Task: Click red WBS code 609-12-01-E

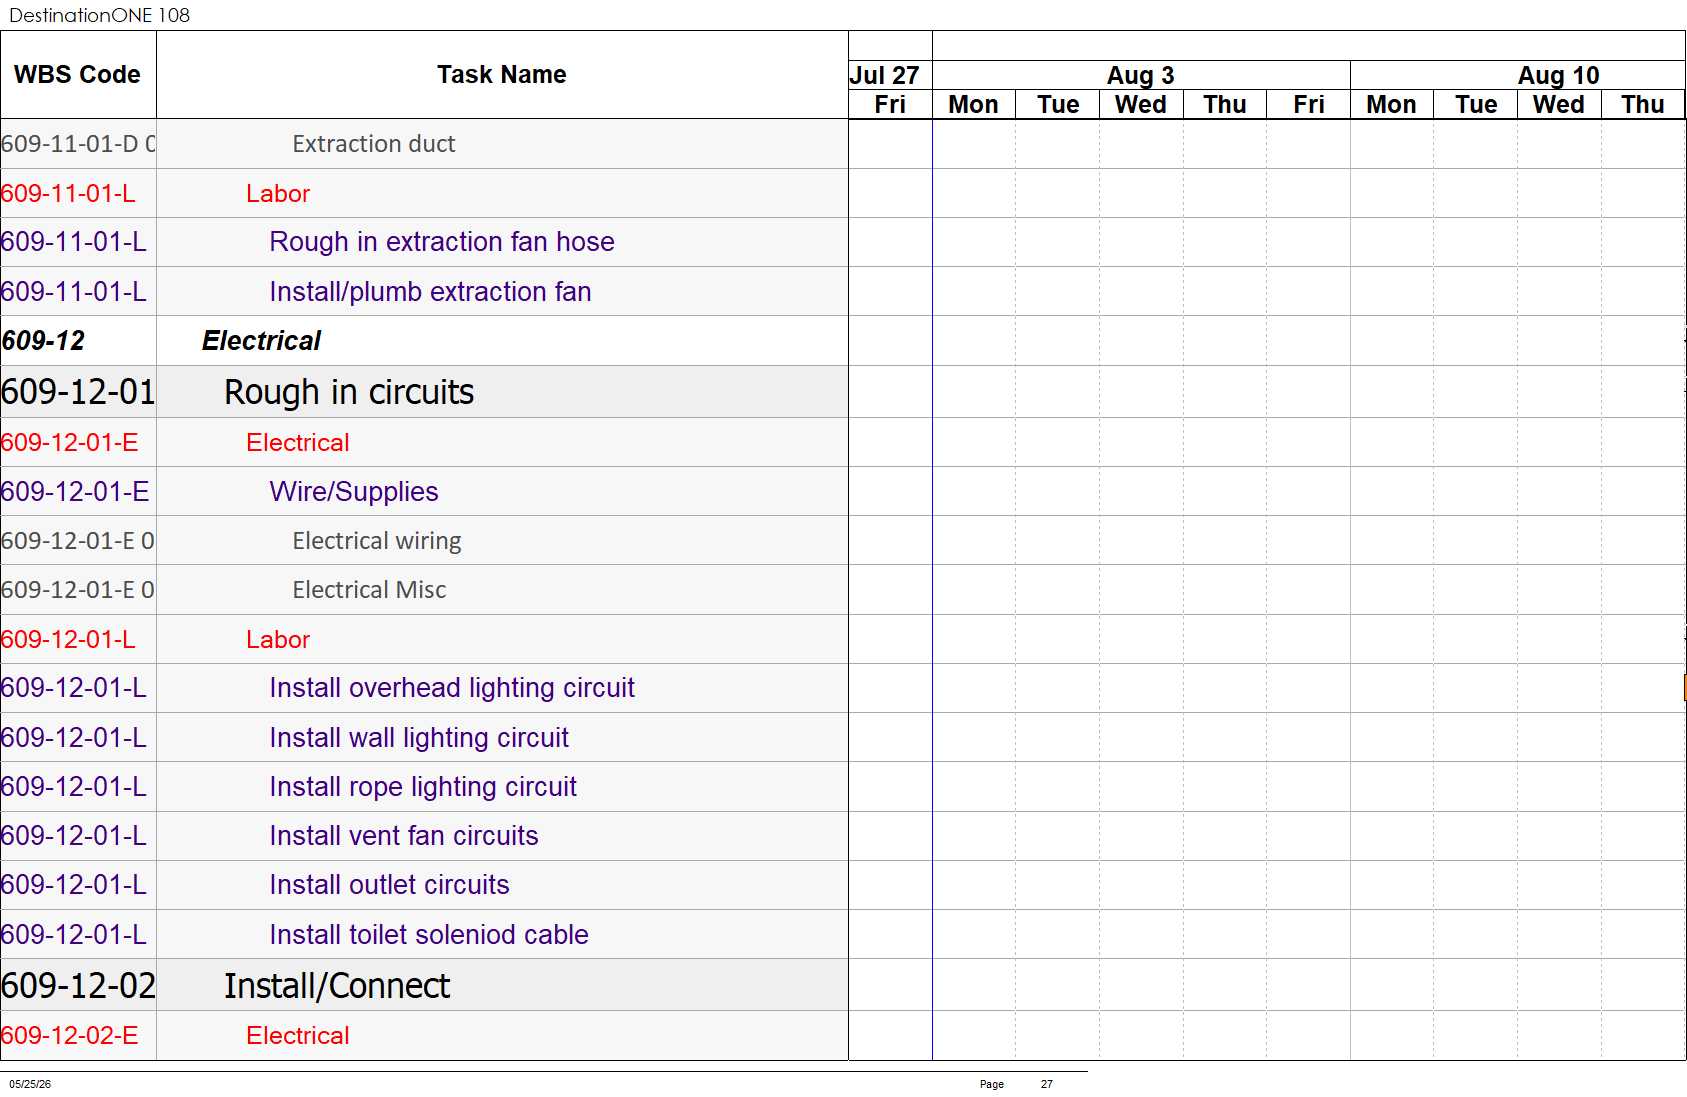Action: point(70,443)
